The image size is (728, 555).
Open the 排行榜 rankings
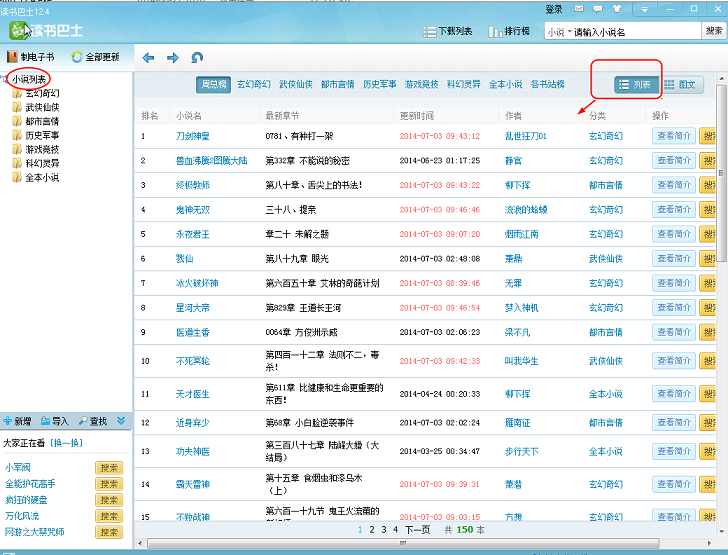(x=509, y=31)
